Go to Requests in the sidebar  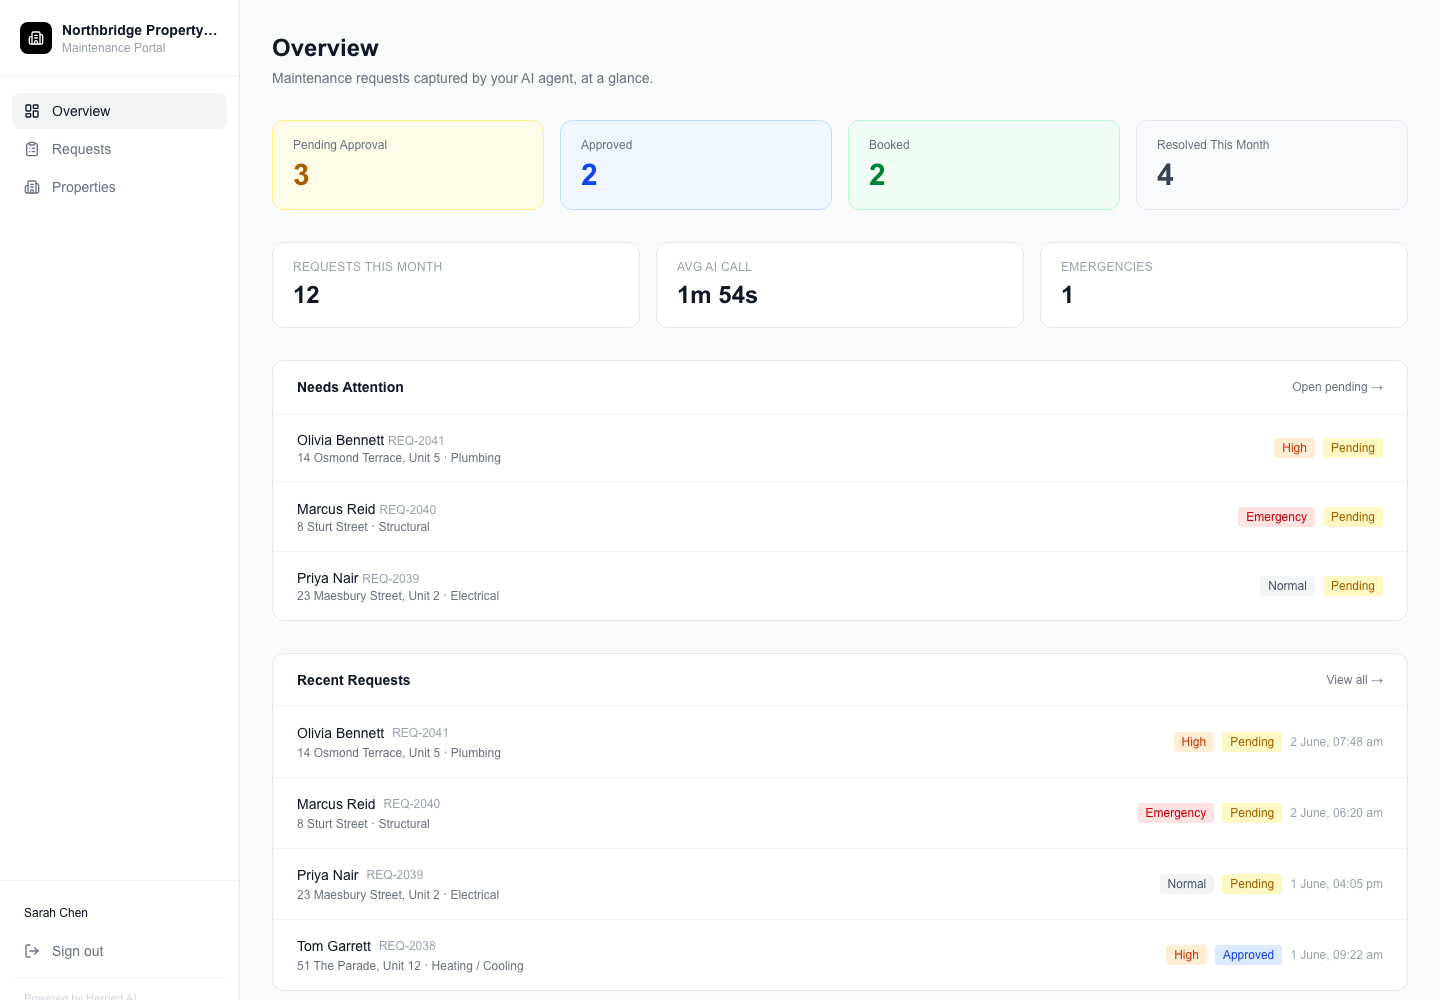click(119, 149)
